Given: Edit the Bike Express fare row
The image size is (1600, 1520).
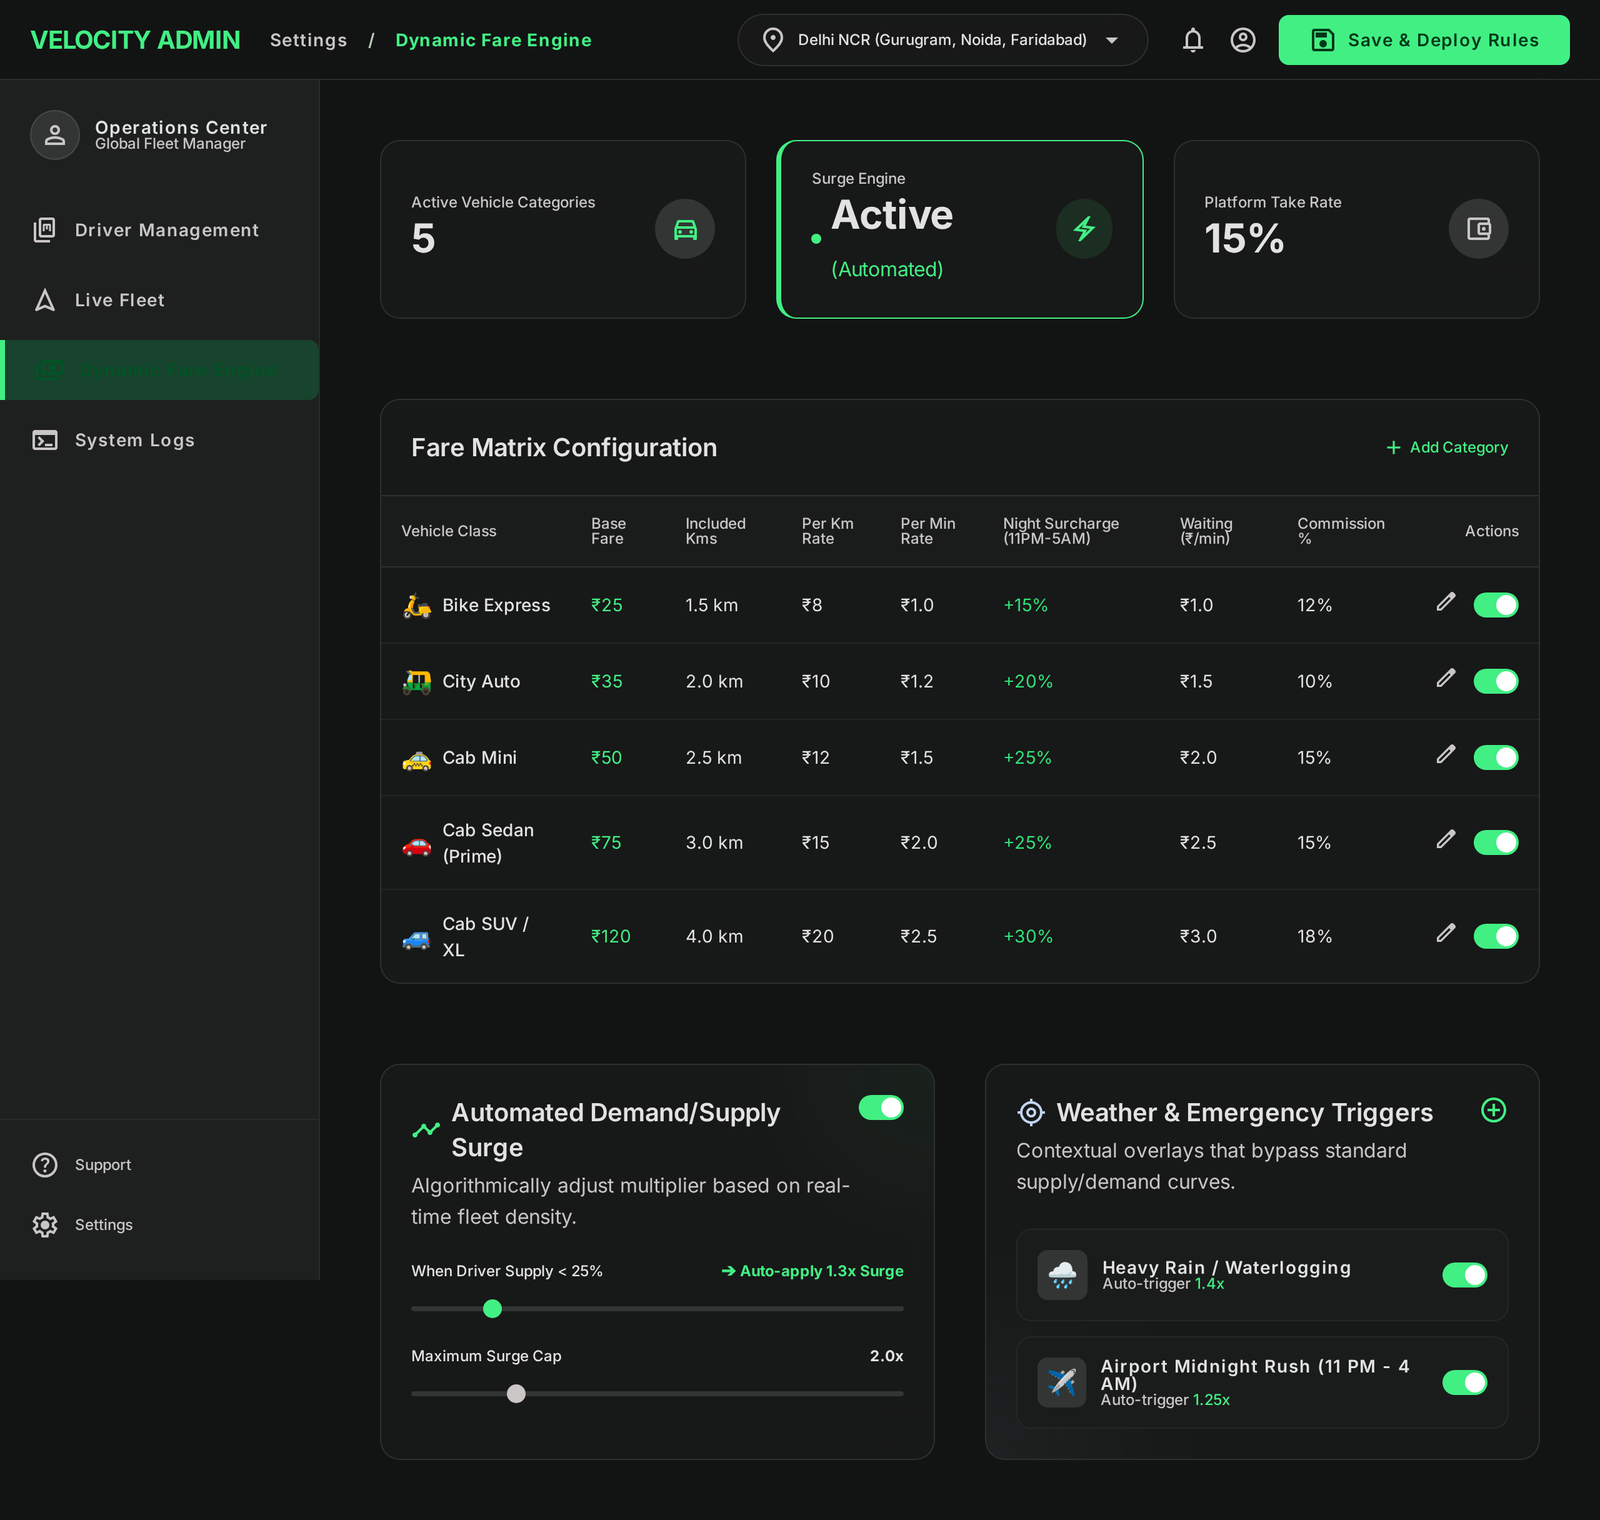Looking at the screenshot, I should [1446, 601].
